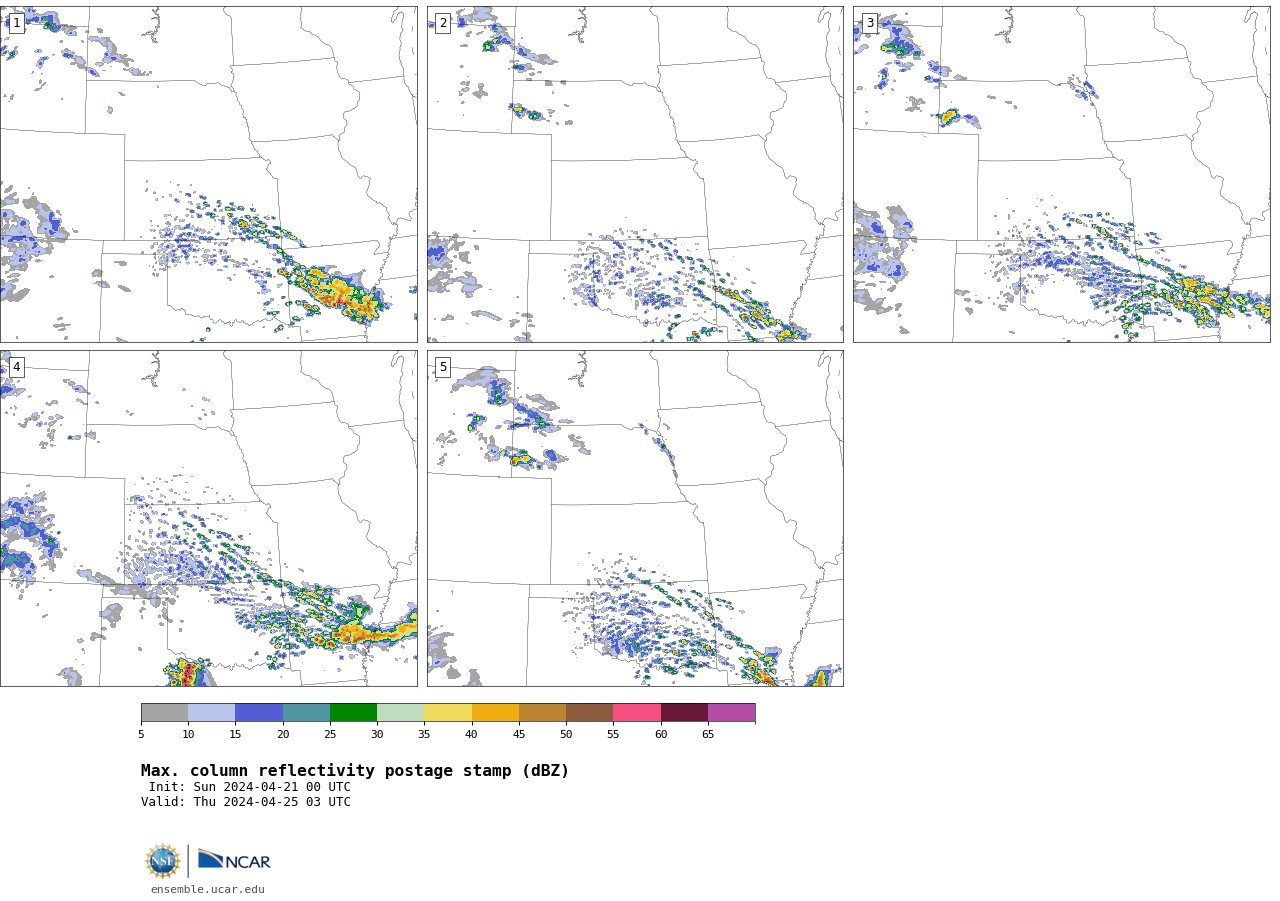The width and height of the screenshot is (1280, 901).
Task: Click the member number label '1'
Action: (x=16, y=23)
